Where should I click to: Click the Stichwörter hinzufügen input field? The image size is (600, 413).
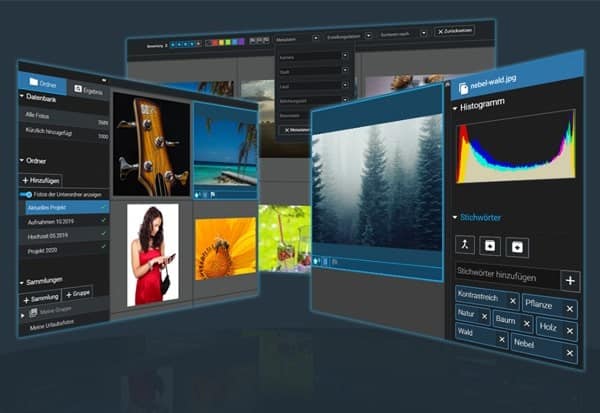tap(507, 276)
